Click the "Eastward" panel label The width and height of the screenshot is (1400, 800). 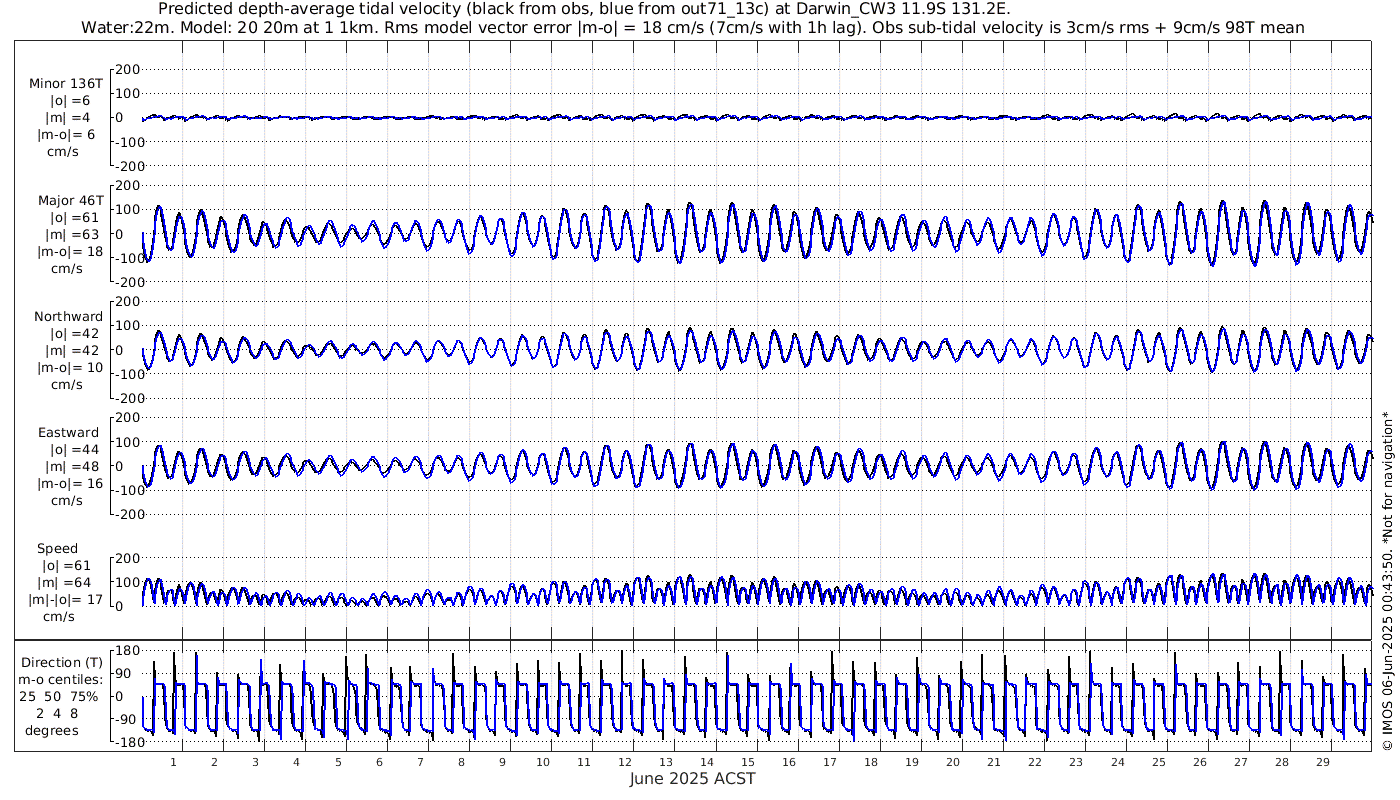pos(68,432)
